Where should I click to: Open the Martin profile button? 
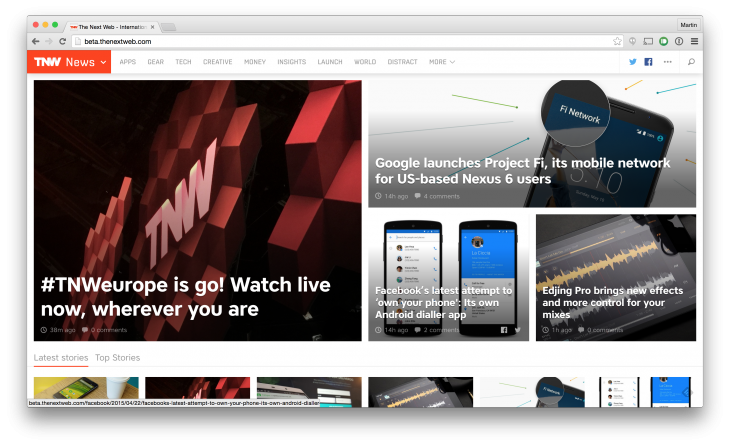tap(689, 25)
